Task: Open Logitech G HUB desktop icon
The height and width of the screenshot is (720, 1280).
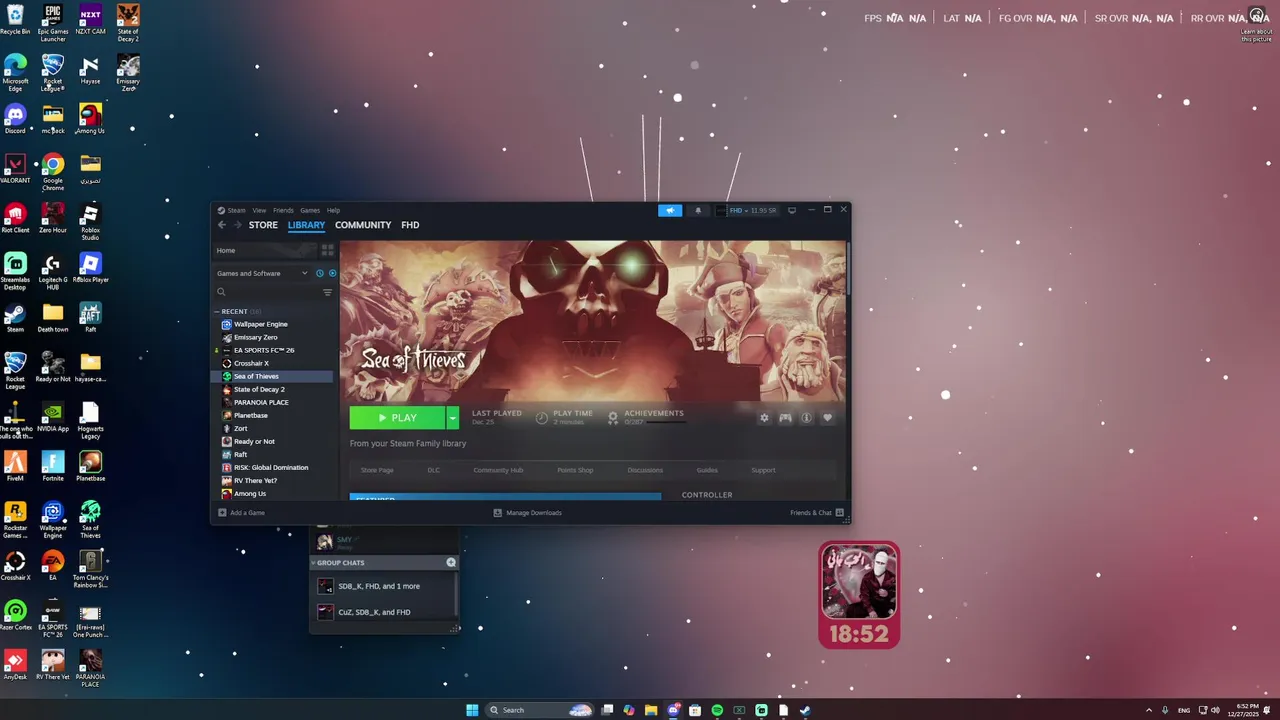Action: pyautogui.click(x=53, y=272)
